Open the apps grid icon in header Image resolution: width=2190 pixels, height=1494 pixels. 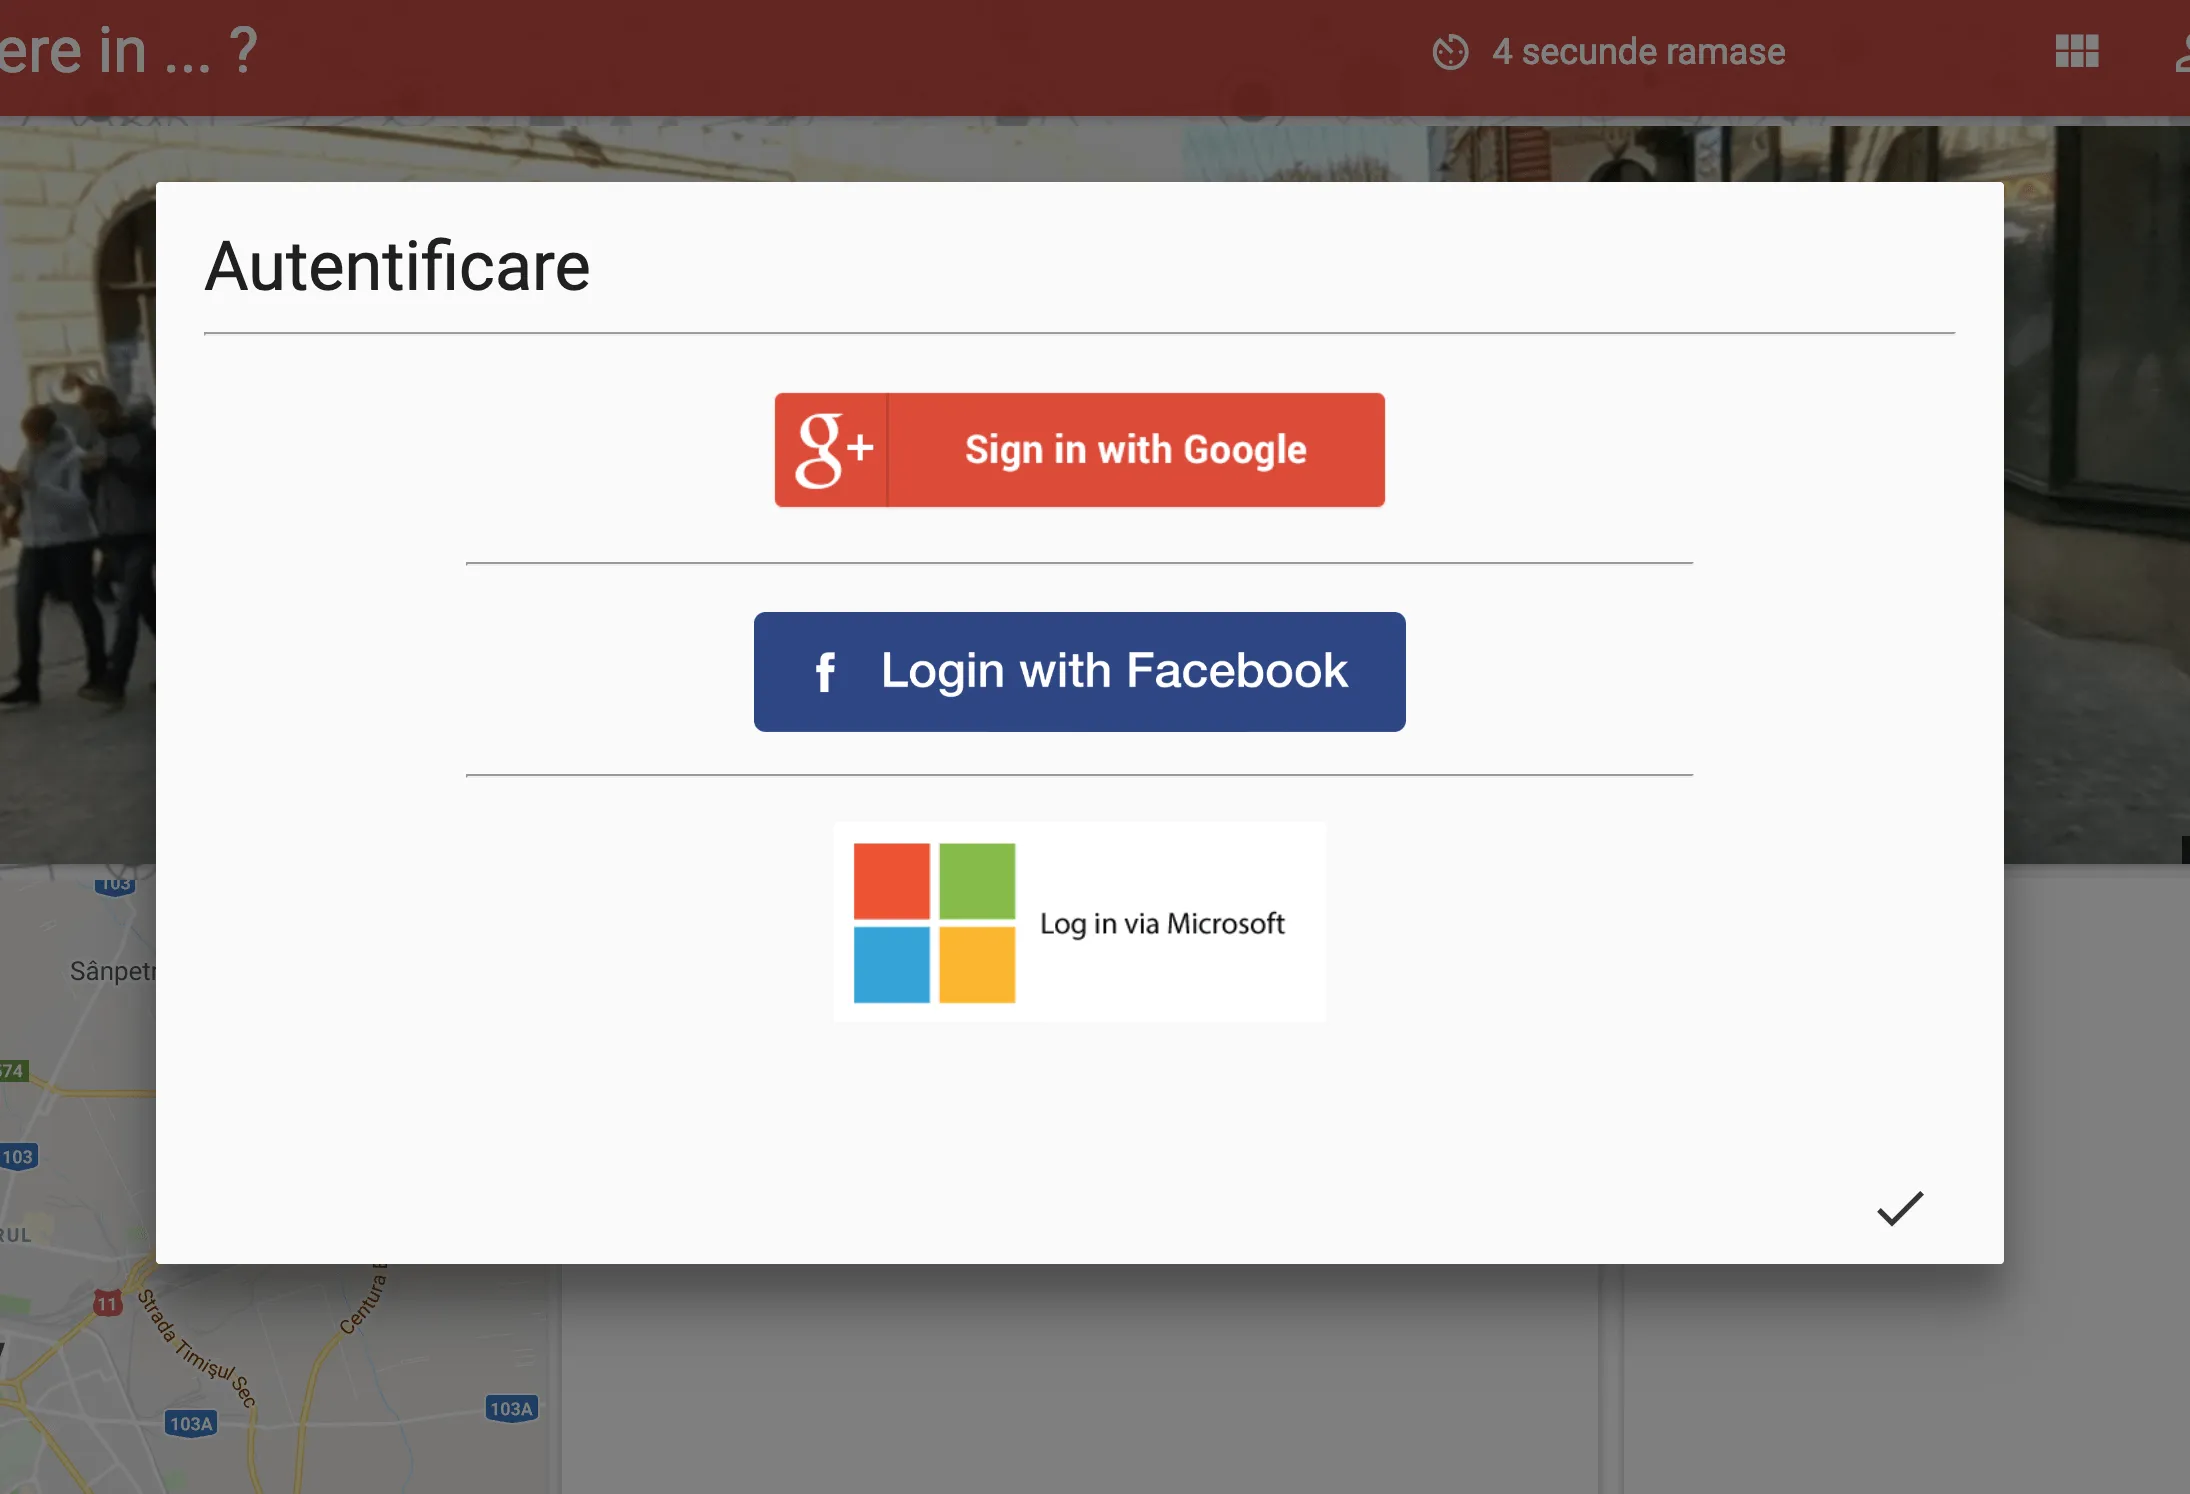tap(2076, 51)
